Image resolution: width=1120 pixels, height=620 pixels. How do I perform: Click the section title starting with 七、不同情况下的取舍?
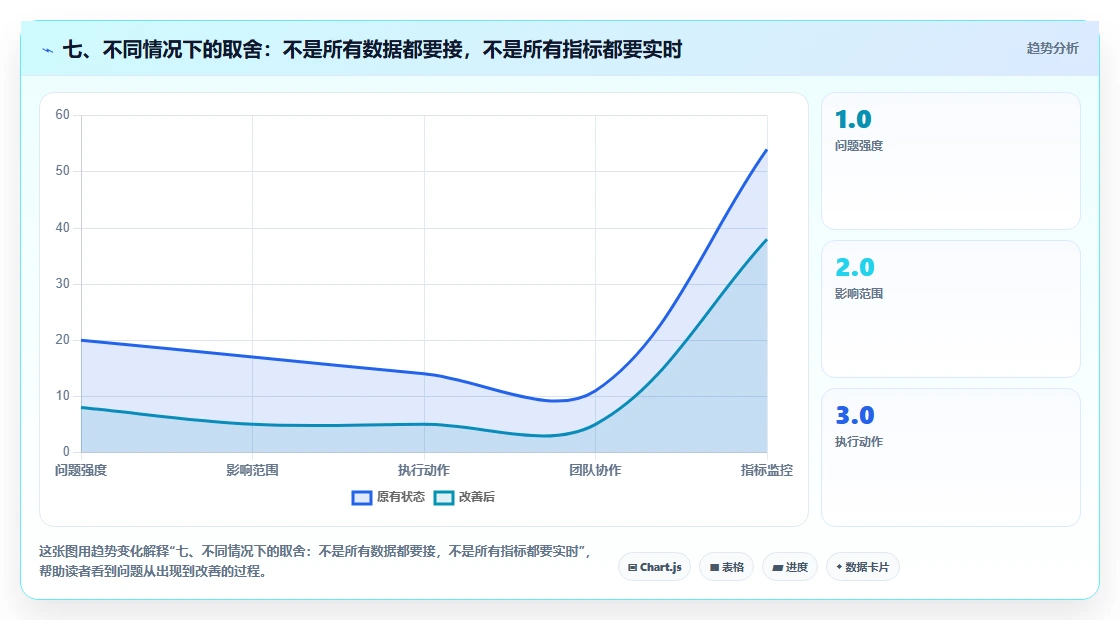click(x=372, y=49)
